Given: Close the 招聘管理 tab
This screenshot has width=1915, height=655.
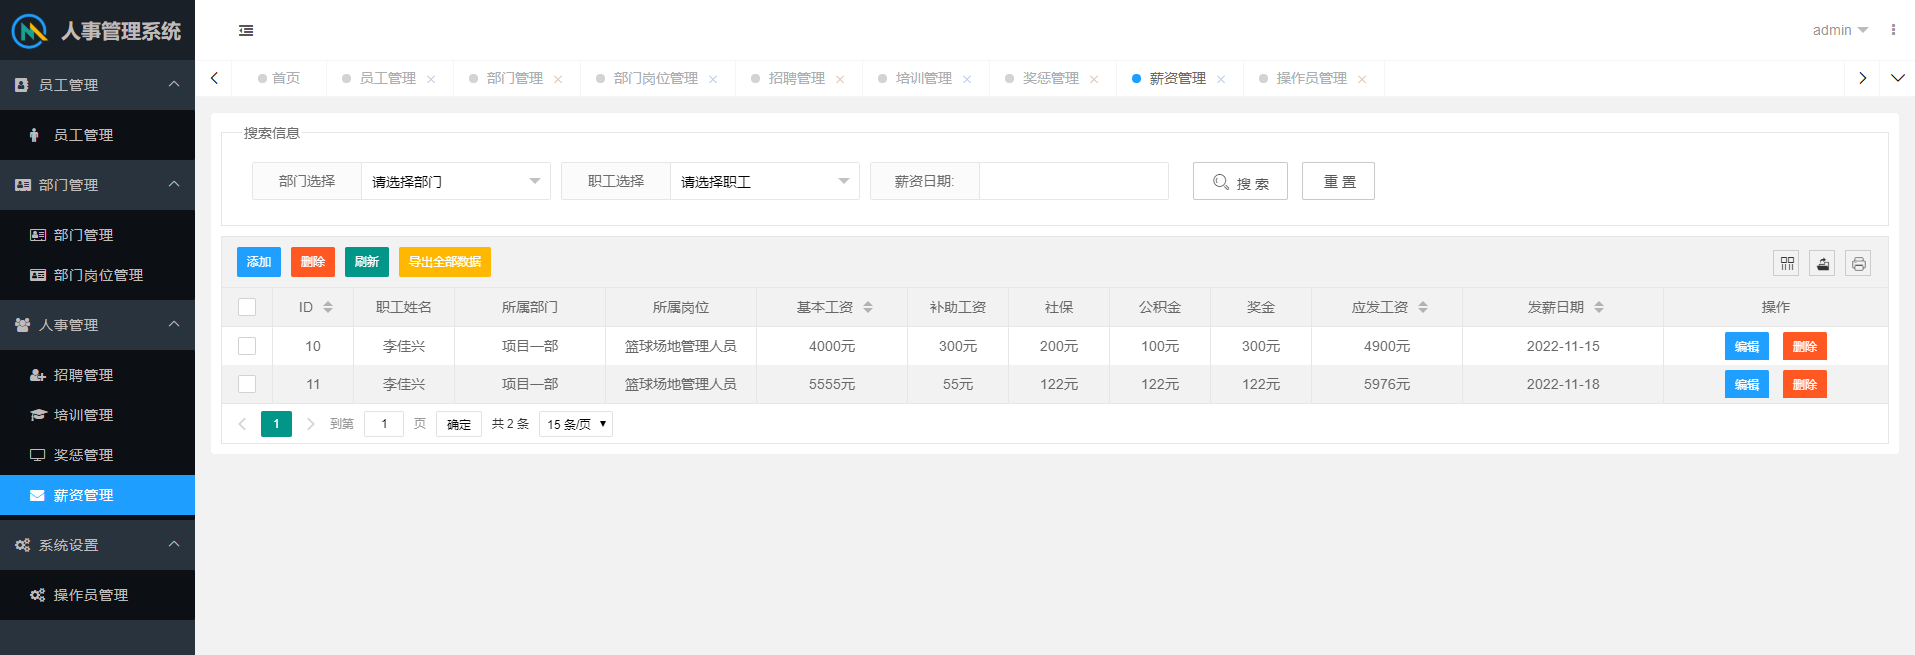Looking at the screenshot, I should [840, 79].
